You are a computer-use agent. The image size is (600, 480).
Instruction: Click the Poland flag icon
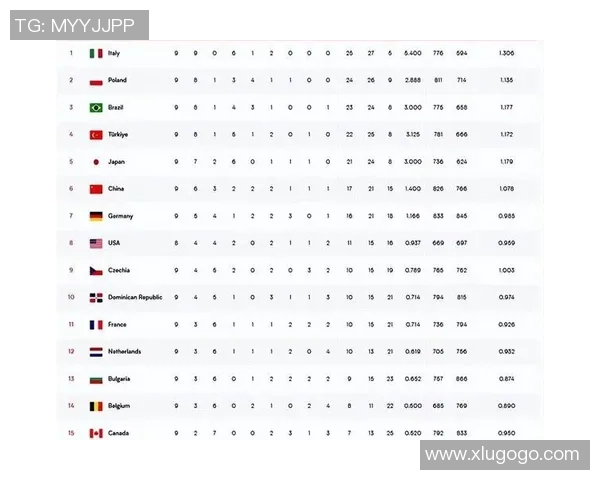(x=96, y=80)
